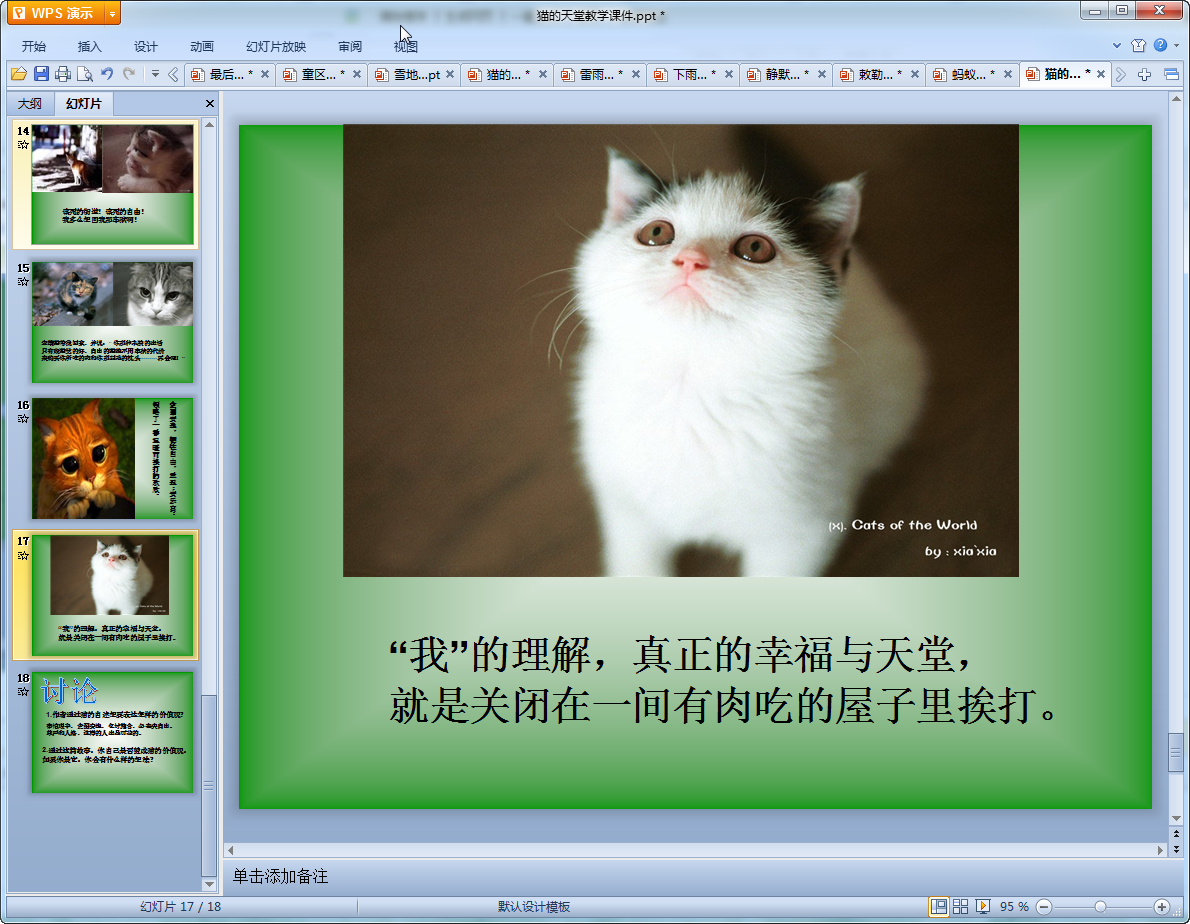Open the 插入 menu tab

90,46
